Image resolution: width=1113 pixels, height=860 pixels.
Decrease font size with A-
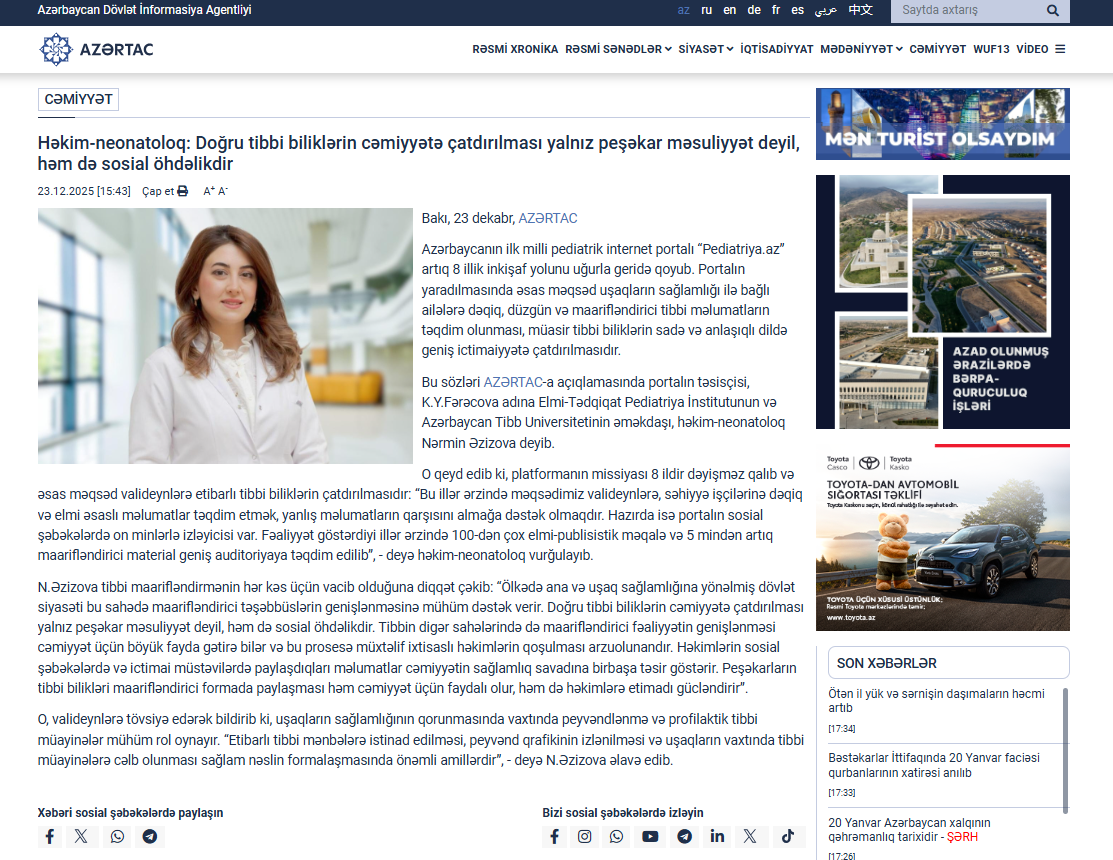[223, 191]
